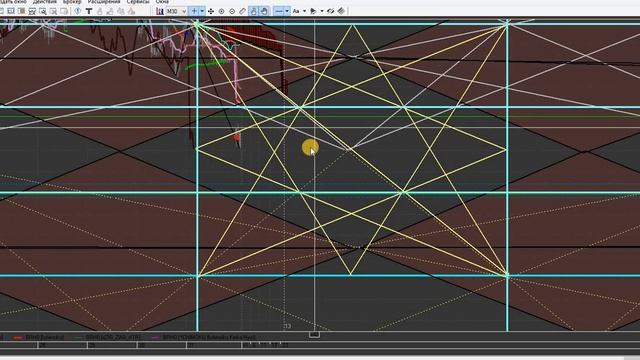Viewport: 640px width, 360px height.
Task: Select the four-arrow move tool
Action: pos(211,11)
